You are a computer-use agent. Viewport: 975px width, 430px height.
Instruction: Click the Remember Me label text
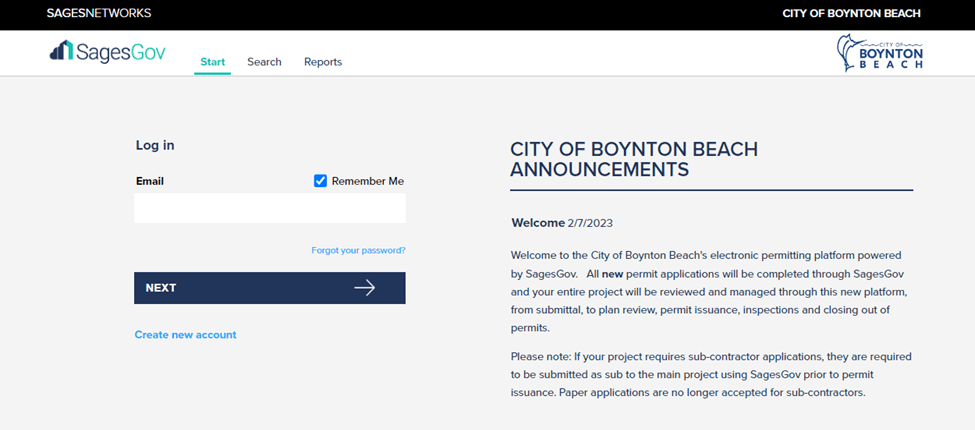367,181
